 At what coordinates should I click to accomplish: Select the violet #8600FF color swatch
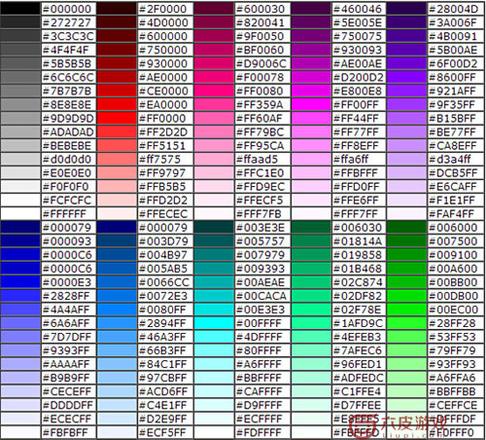407,77
